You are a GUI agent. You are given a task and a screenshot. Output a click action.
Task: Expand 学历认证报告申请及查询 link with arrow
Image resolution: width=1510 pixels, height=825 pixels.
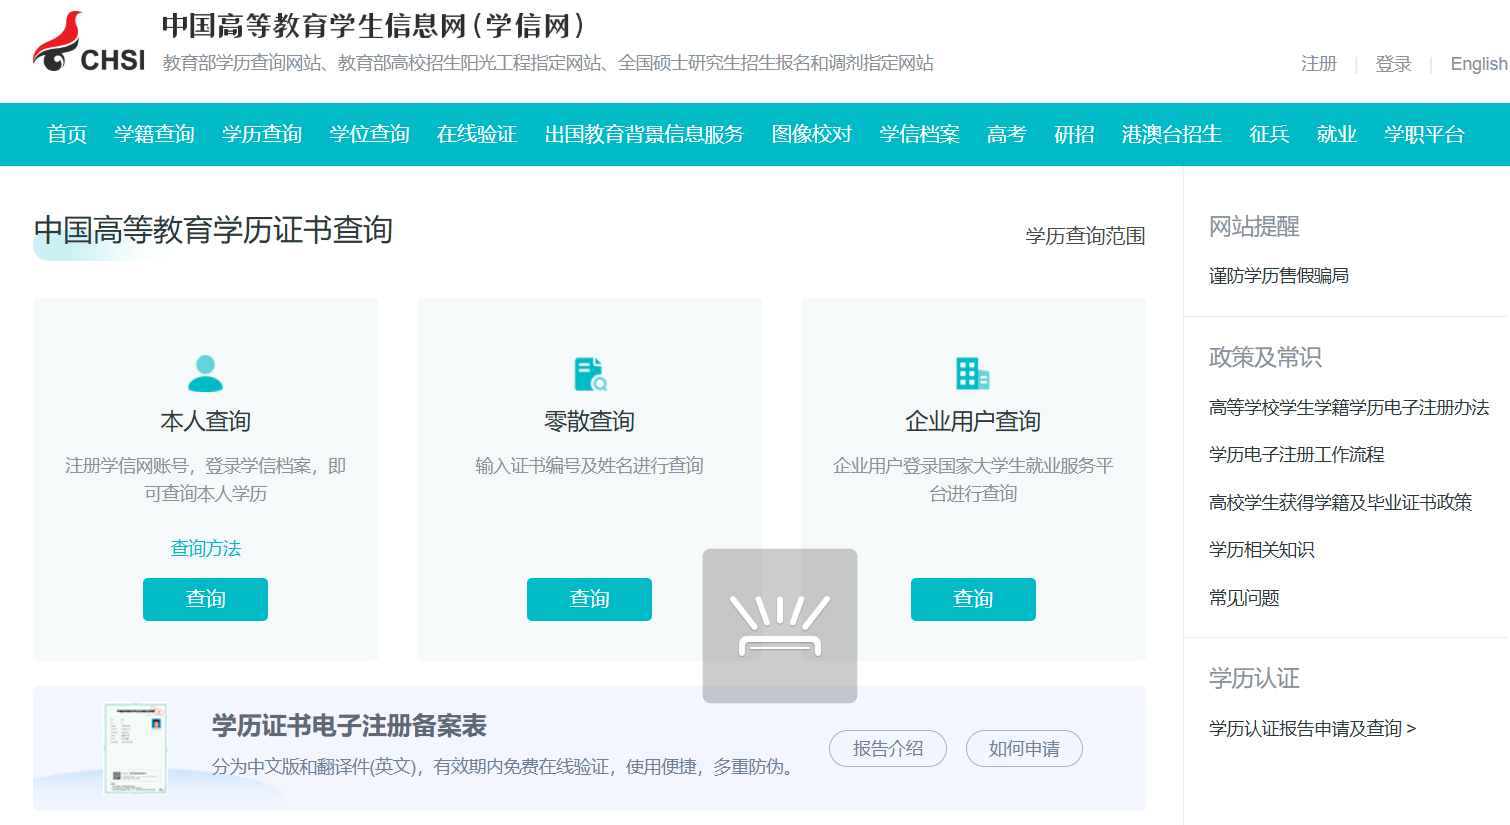[1312, 728]
